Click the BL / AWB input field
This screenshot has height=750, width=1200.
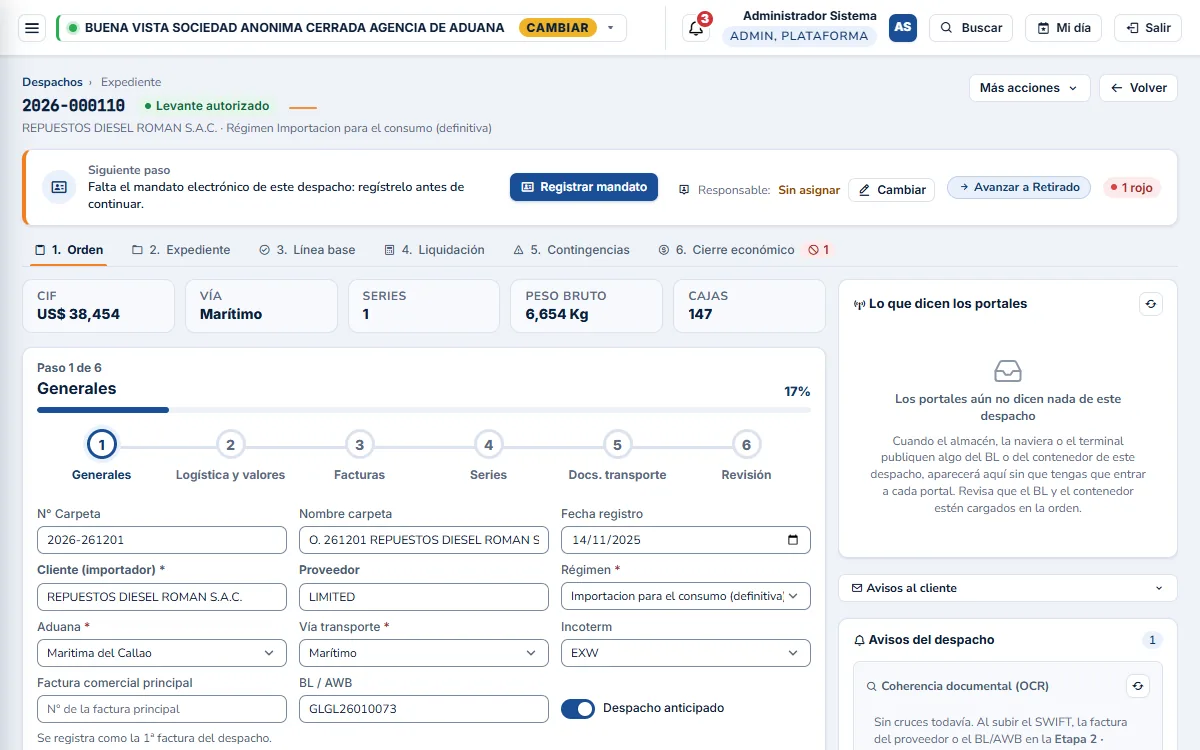tap(424, 709)
